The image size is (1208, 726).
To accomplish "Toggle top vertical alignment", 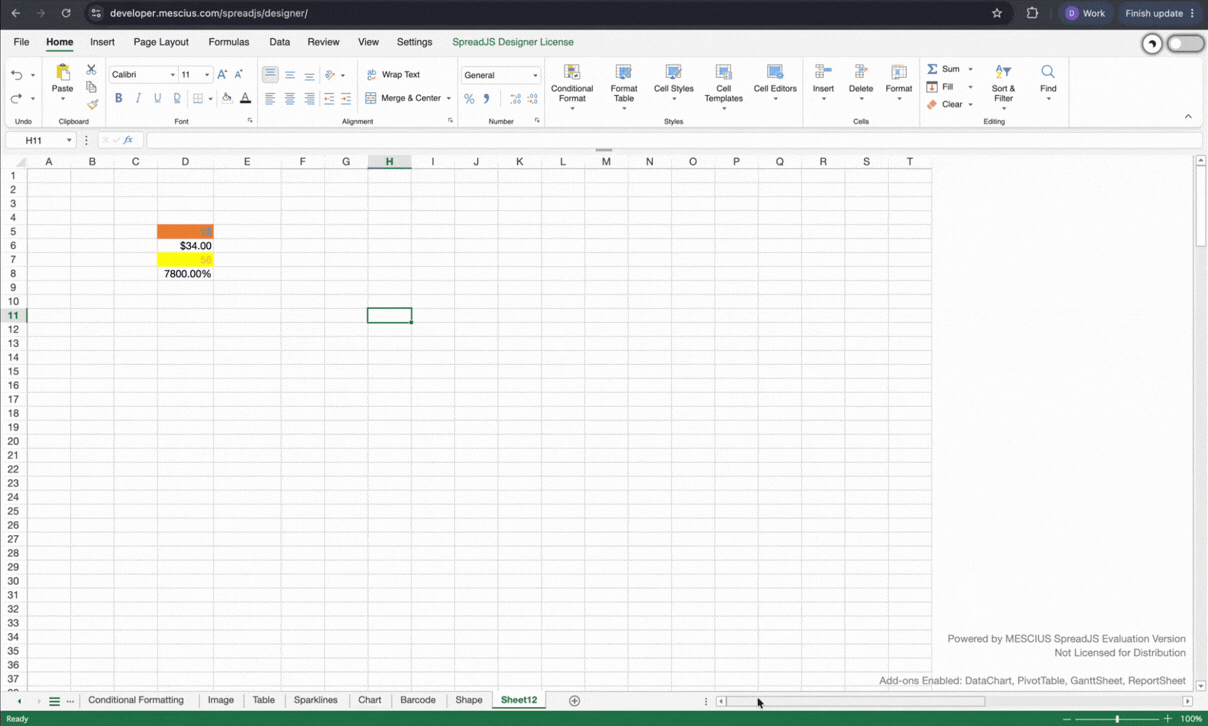I will (270, 75).
